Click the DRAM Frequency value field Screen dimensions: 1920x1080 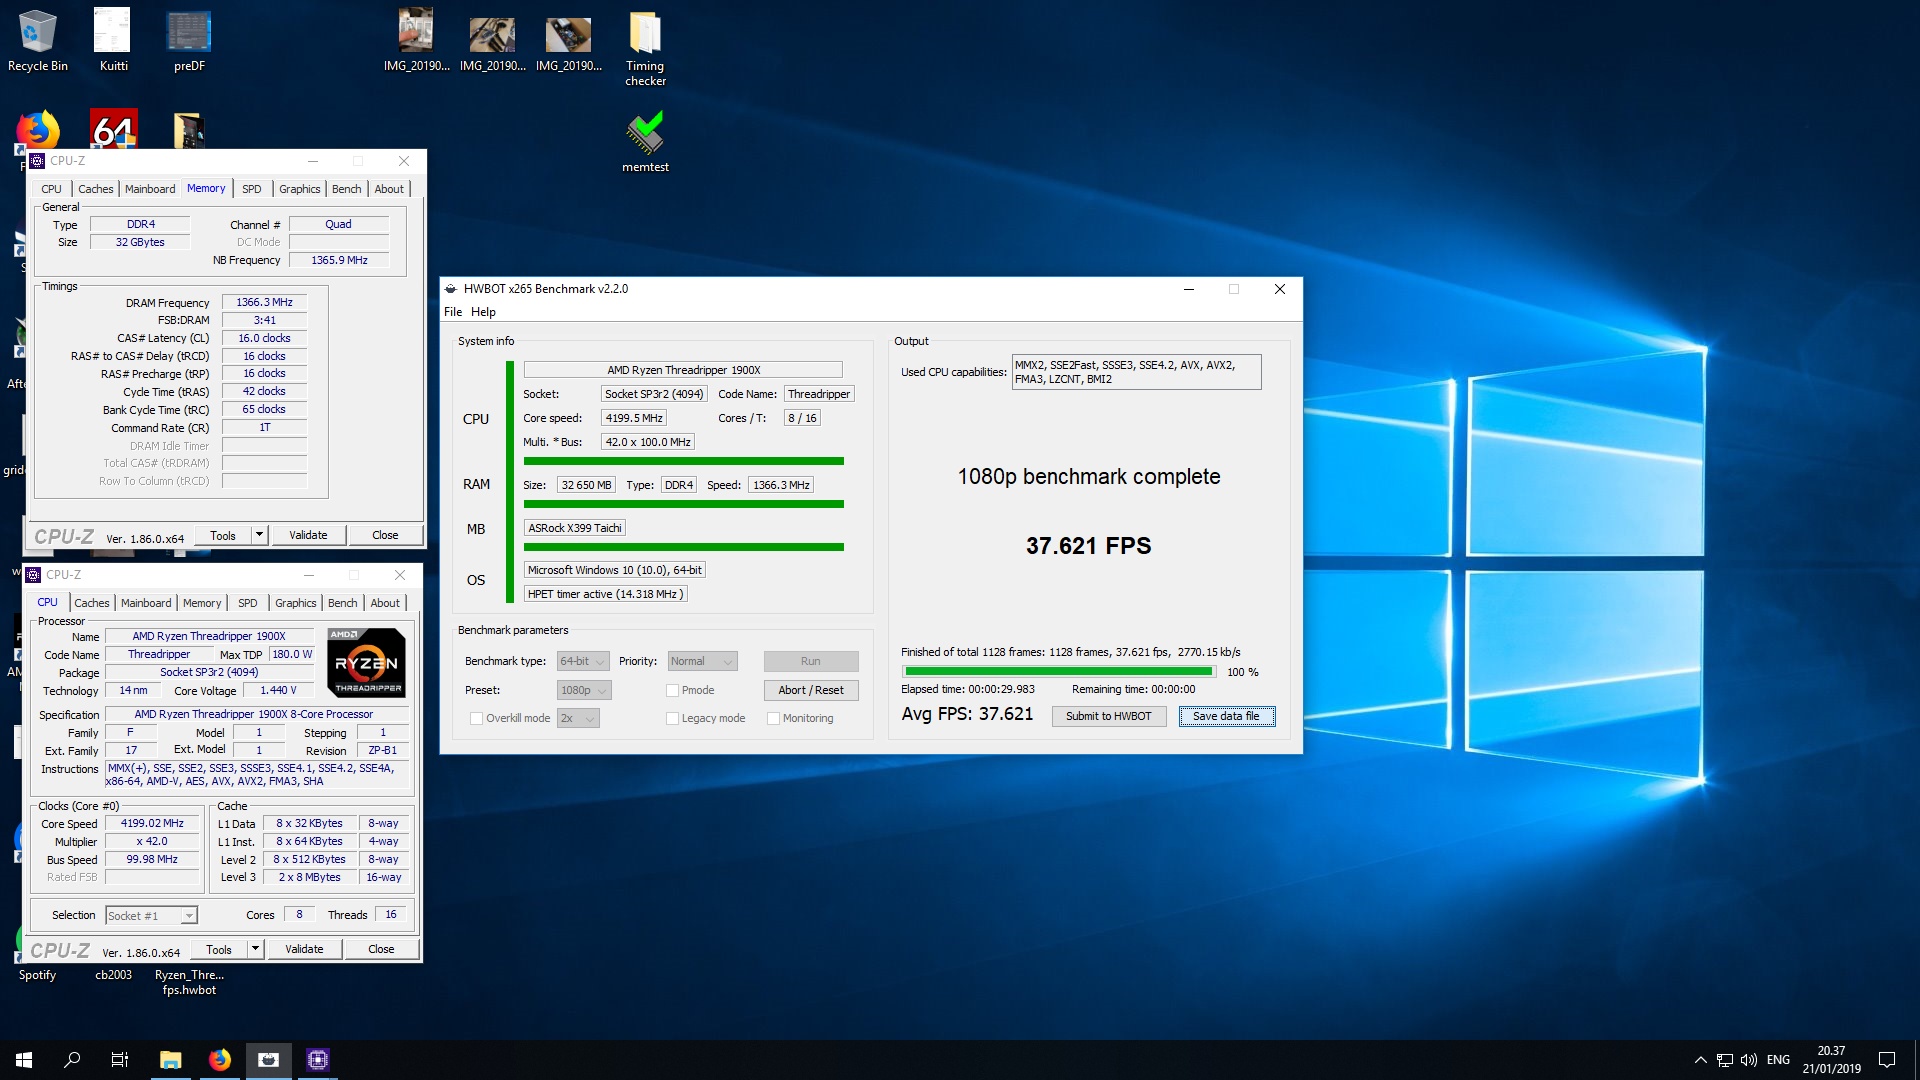(x=264, y=303)
